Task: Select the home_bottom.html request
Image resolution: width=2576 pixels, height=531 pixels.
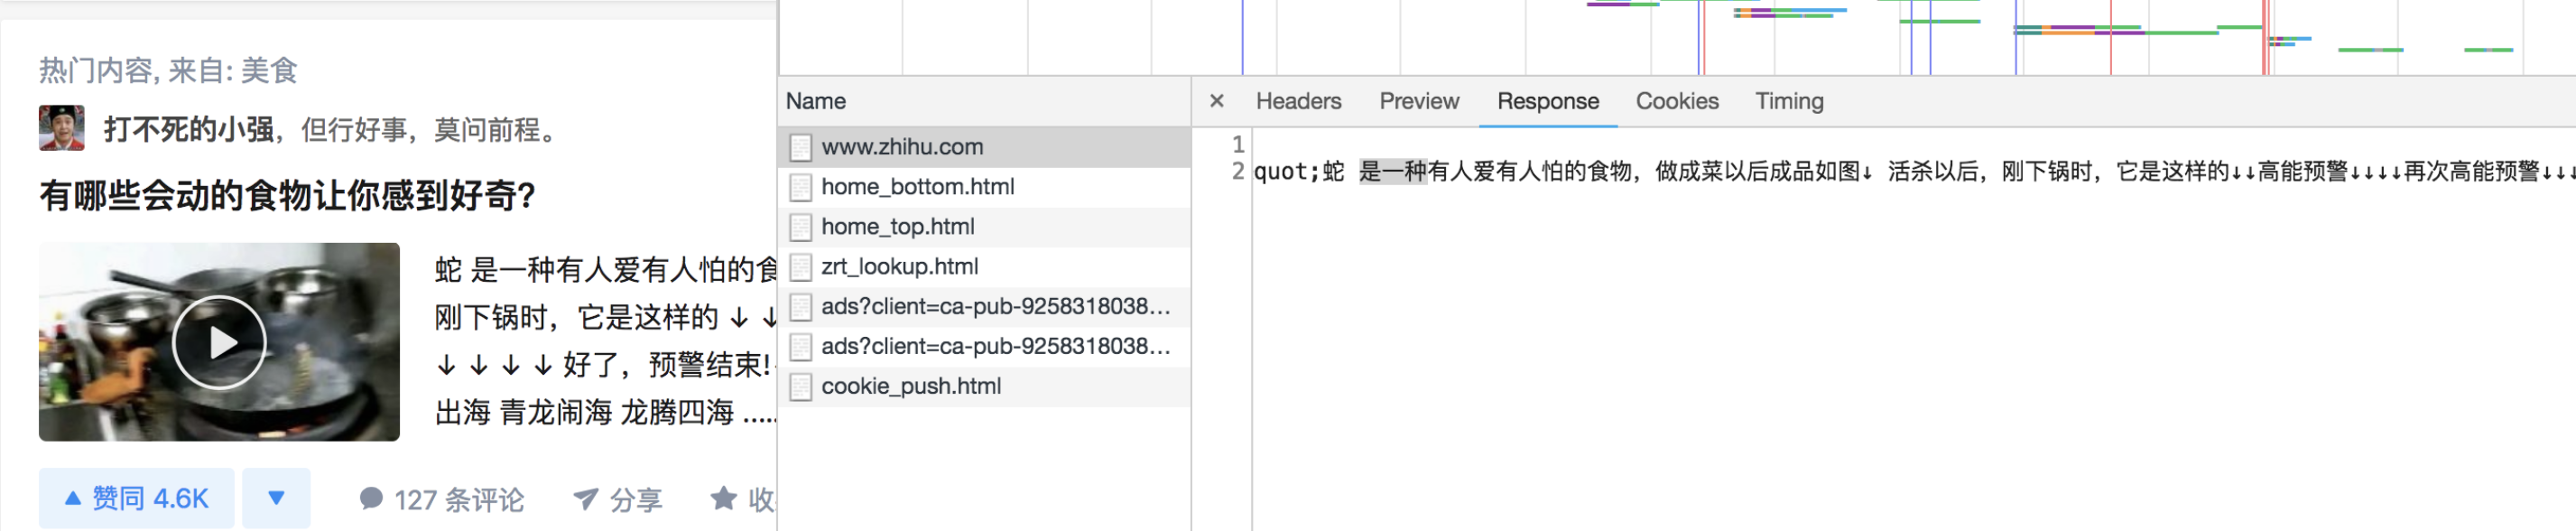Action: tap(917, 187)
